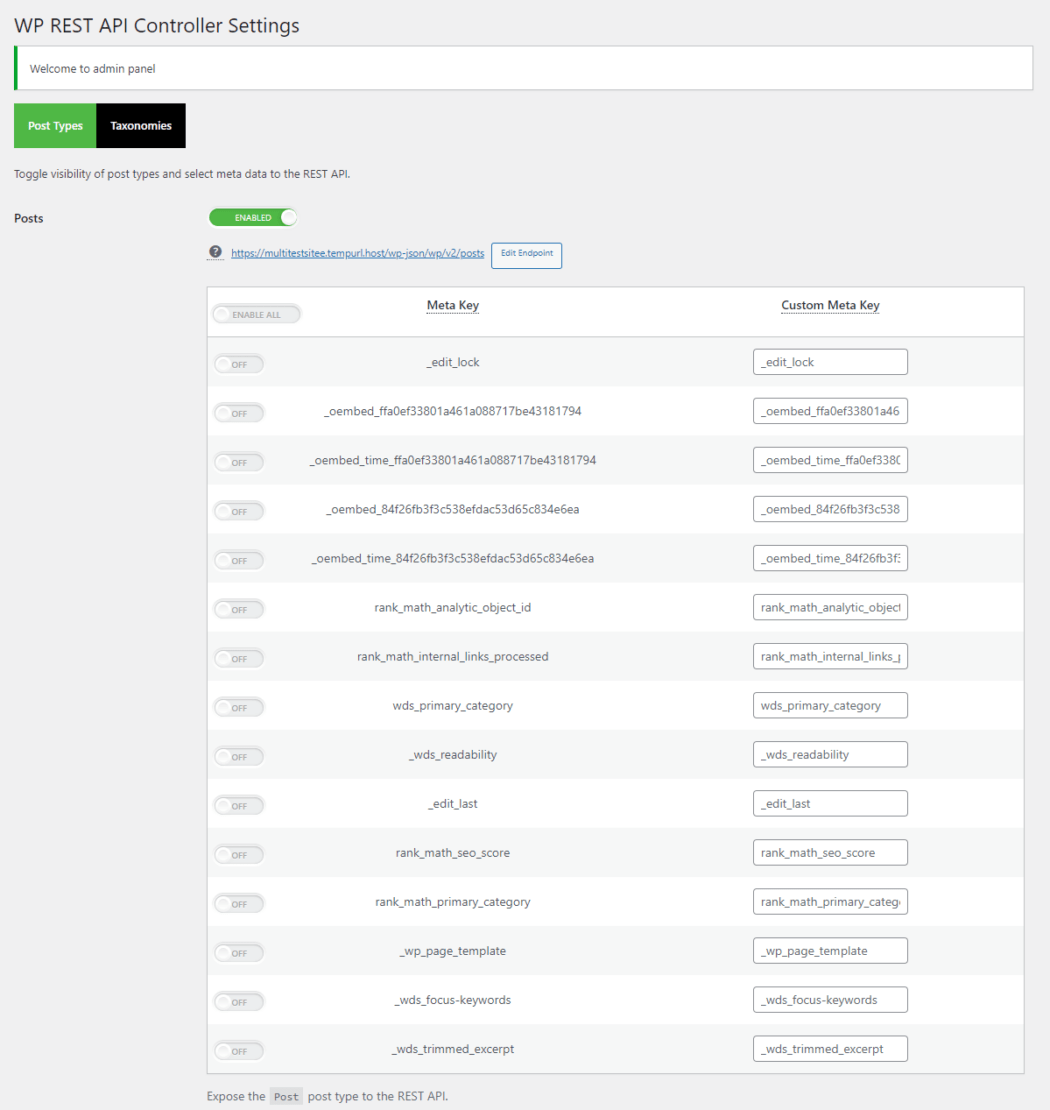Toggle the _wds_readability switch
The image size is (1050, 1110).
[x=239, y=757]
